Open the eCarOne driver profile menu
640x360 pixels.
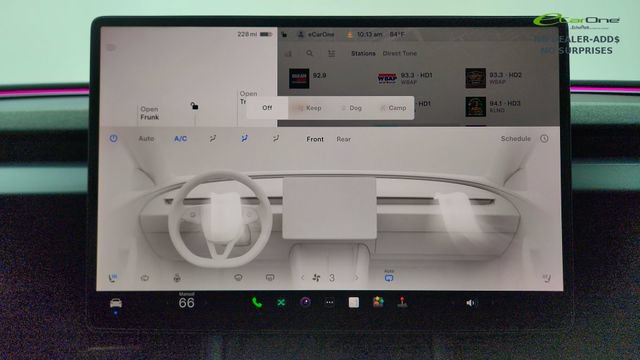click(316, 35)
